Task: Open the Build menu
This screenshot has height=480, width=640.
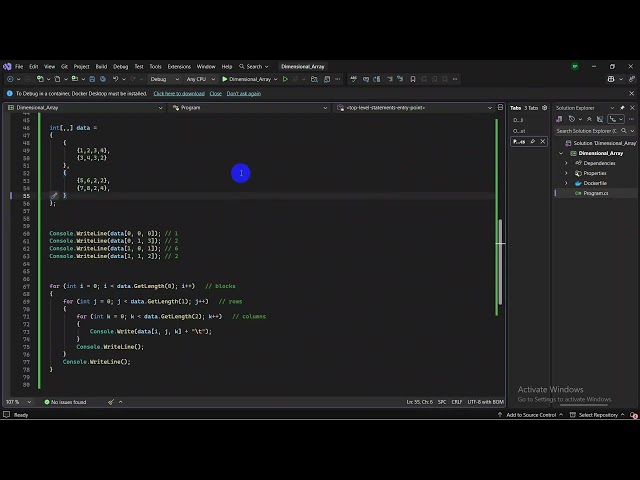Action: tap(101, 67)
